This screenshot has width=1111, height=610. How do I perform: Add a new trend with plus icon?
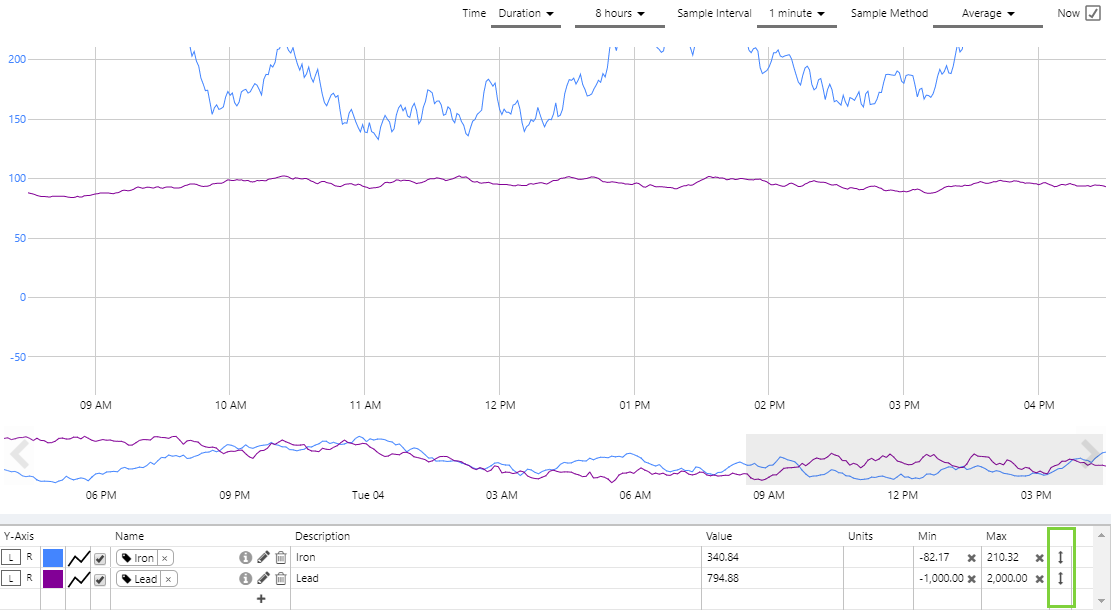[x=261, y=599]
